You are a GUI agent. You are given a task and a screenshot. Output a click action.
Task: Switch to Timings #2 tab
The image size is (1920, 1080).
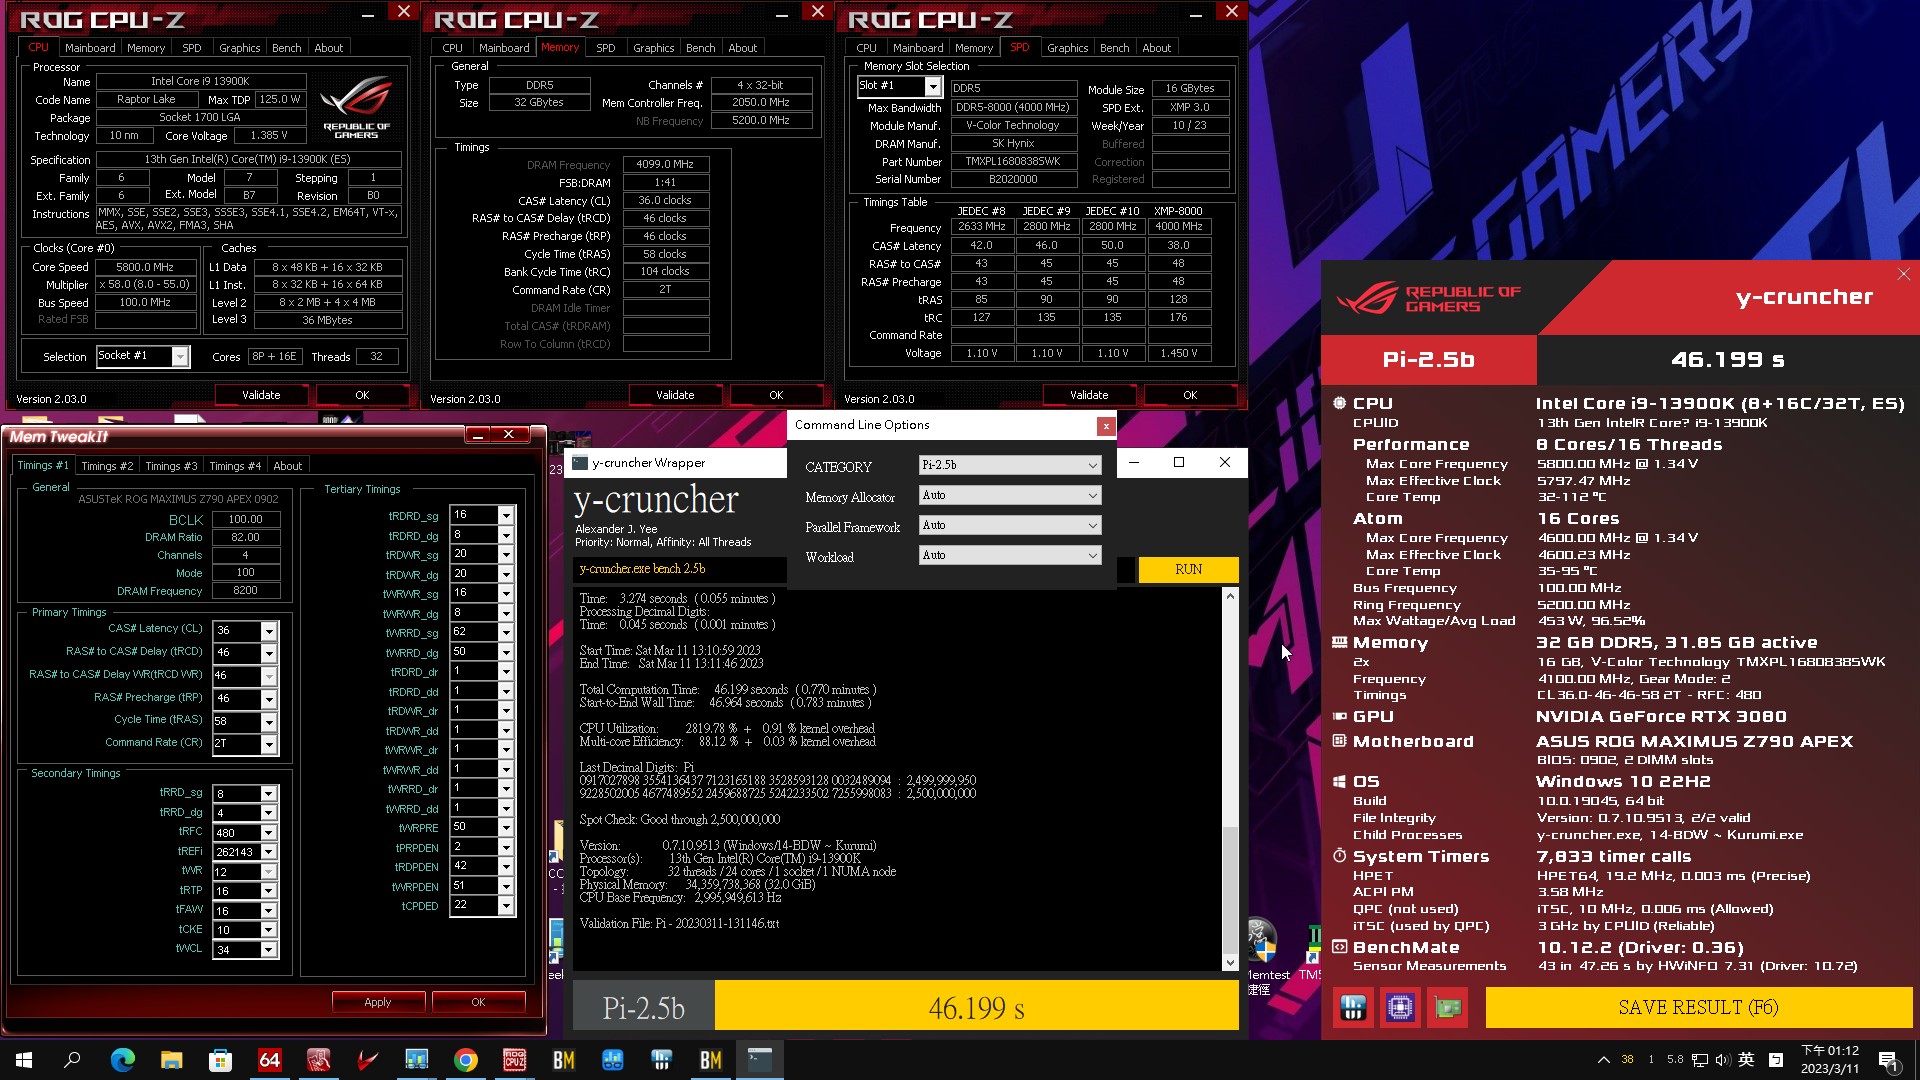pos(107,466)
